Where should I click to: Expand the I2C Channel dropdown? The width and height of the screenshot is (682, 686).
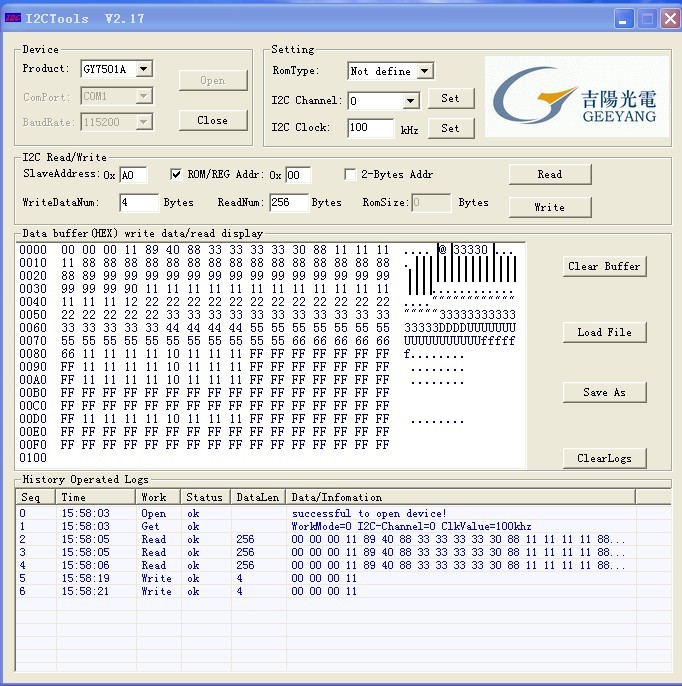click(410, 101)
